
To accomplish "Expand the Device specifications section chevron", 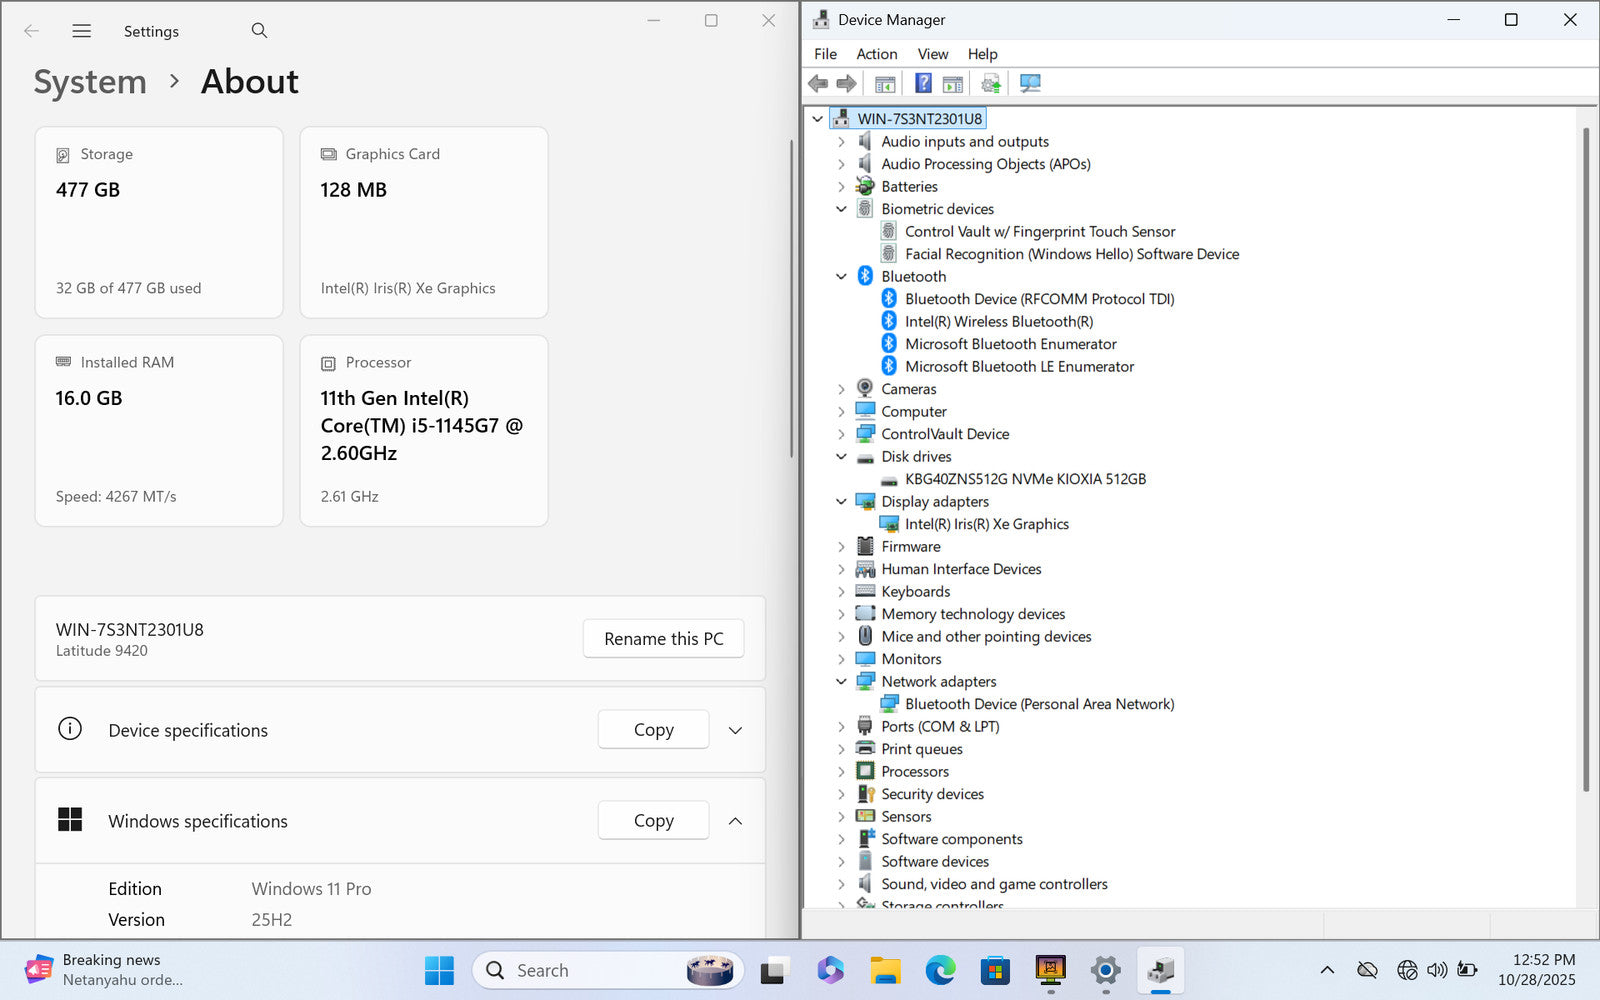I will (x=735, y=730).
